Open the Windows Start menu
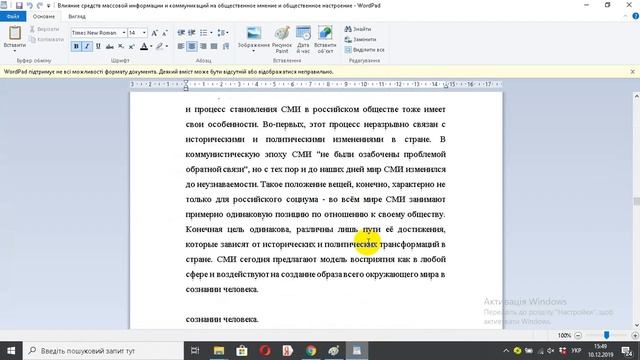This screenshot has width=640, height=360. tap(11, 351)
